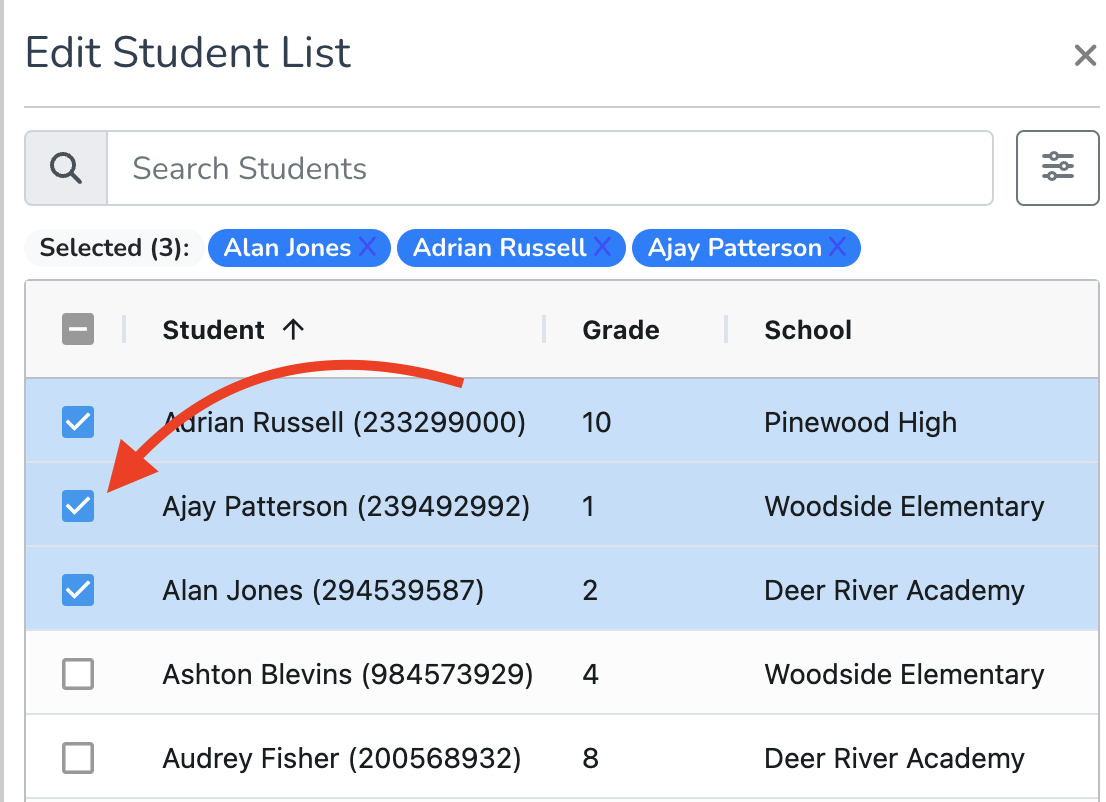Sort by the Student column header
This screenshot has height=802, width=1106.
213,329
